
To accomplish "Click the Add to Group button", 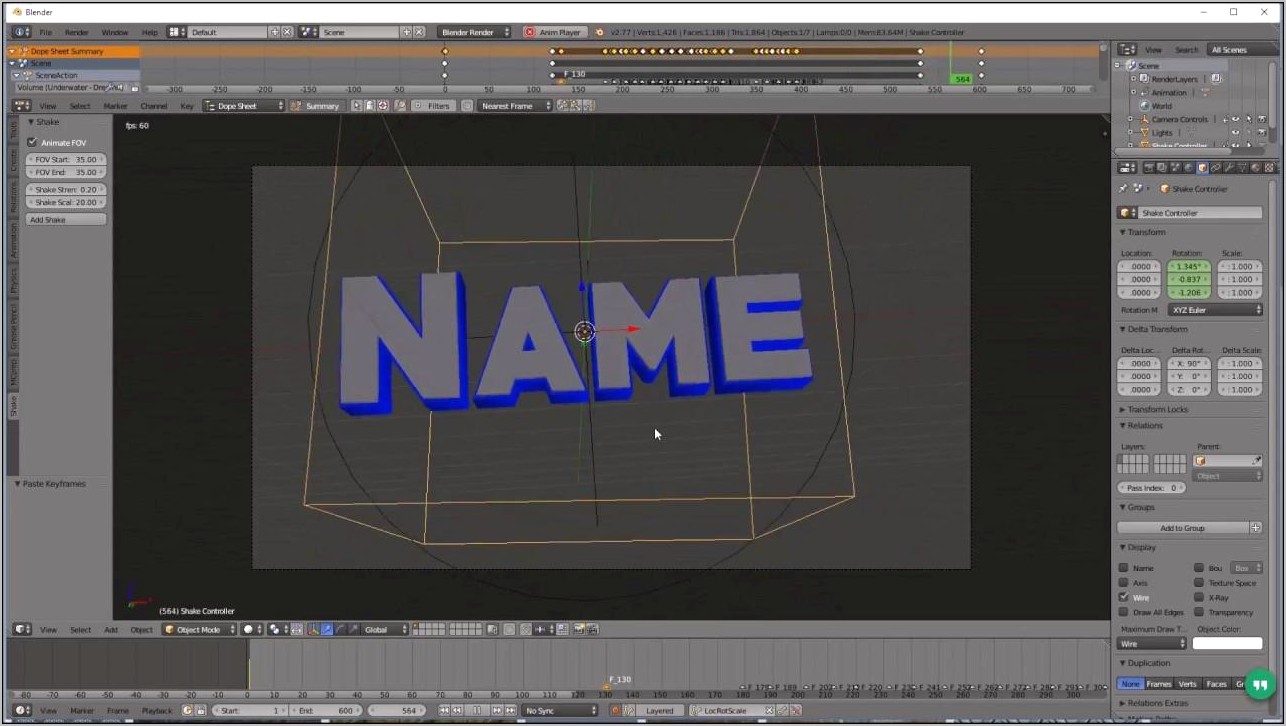I will pyautogui.click(x=1183, y=527).
